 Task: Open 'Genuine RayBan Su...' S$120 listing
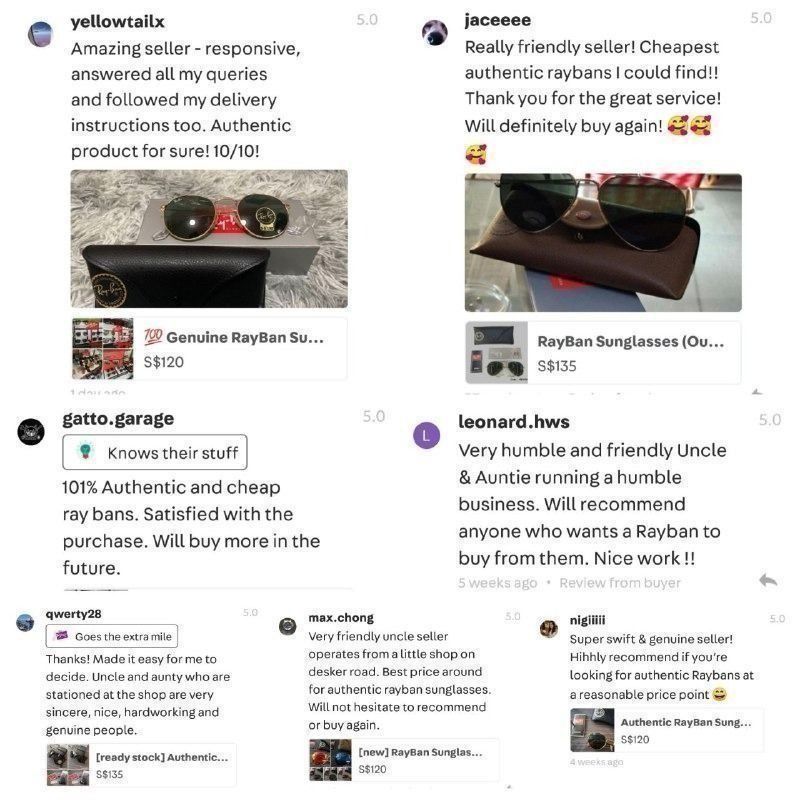pyautogui.click(x=209, y=349)
